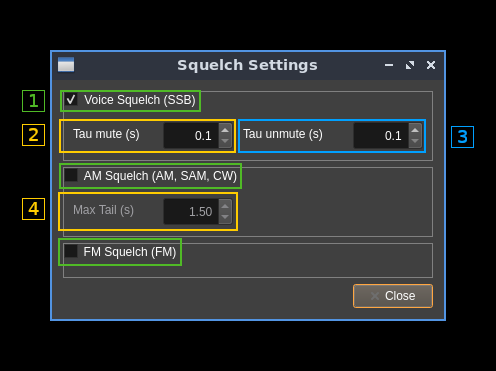The height and width of the screenshot is (371, 496).
Task: Decrease Tau mute value with down arrow
Action: 225,141
